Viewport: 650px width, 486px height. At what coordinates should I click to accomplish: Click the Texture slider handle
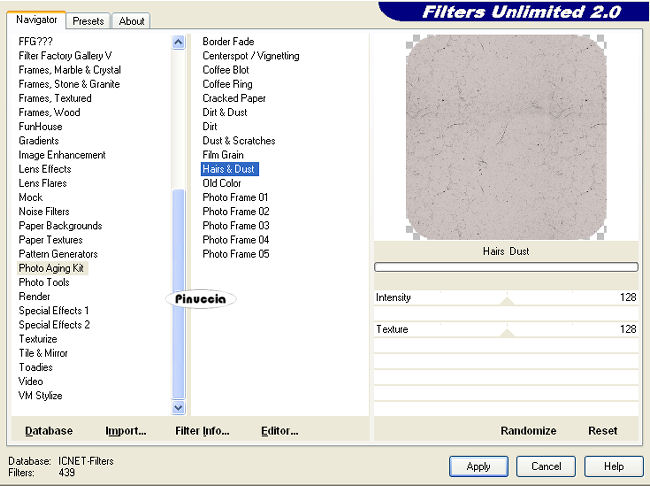click(506, 333)
